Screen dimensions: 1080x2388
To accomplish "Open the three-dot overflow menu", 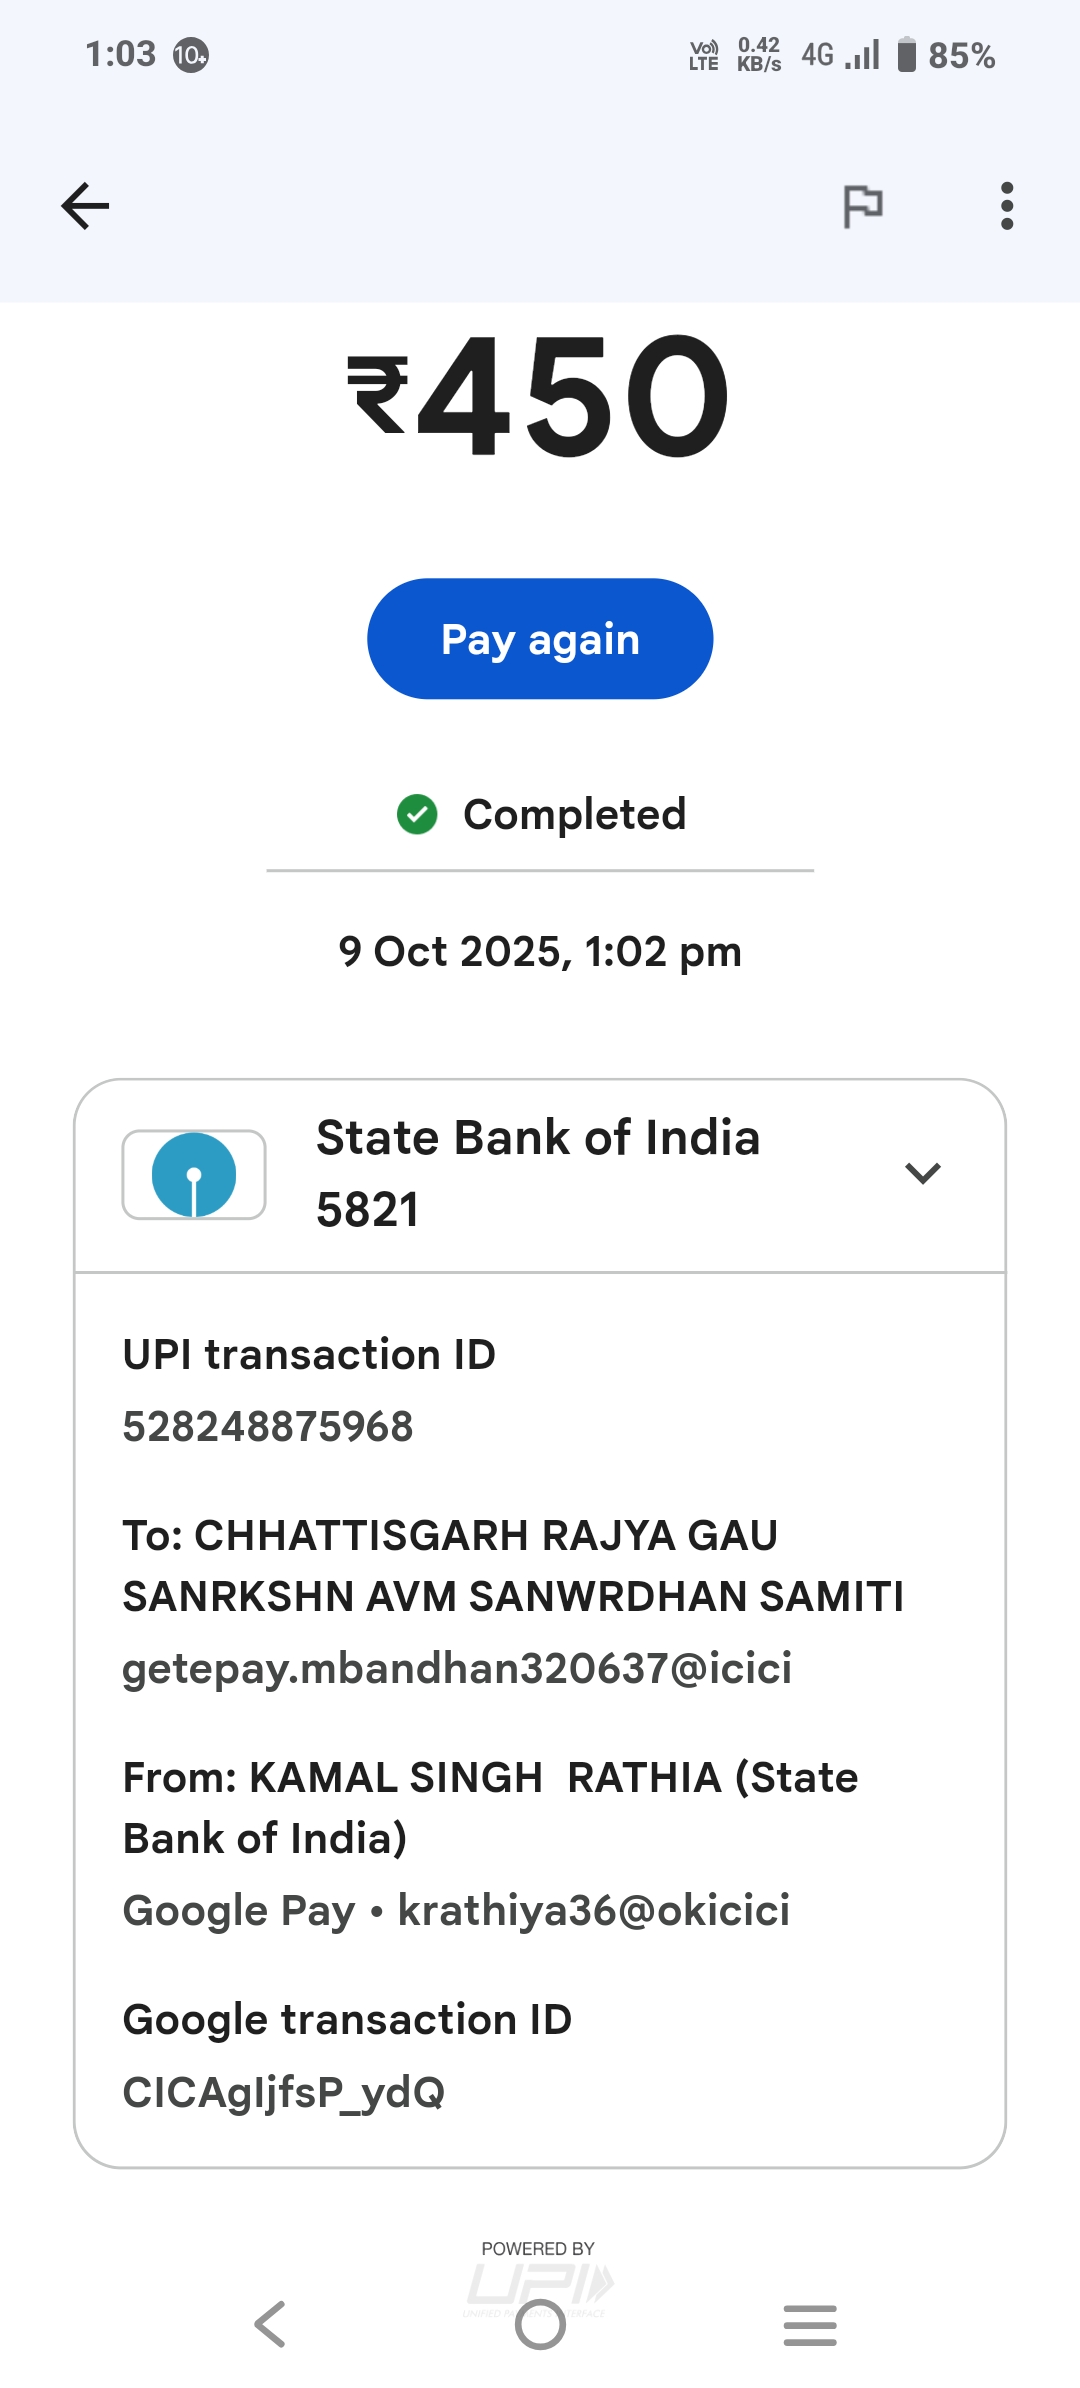I will [1006, 206].
